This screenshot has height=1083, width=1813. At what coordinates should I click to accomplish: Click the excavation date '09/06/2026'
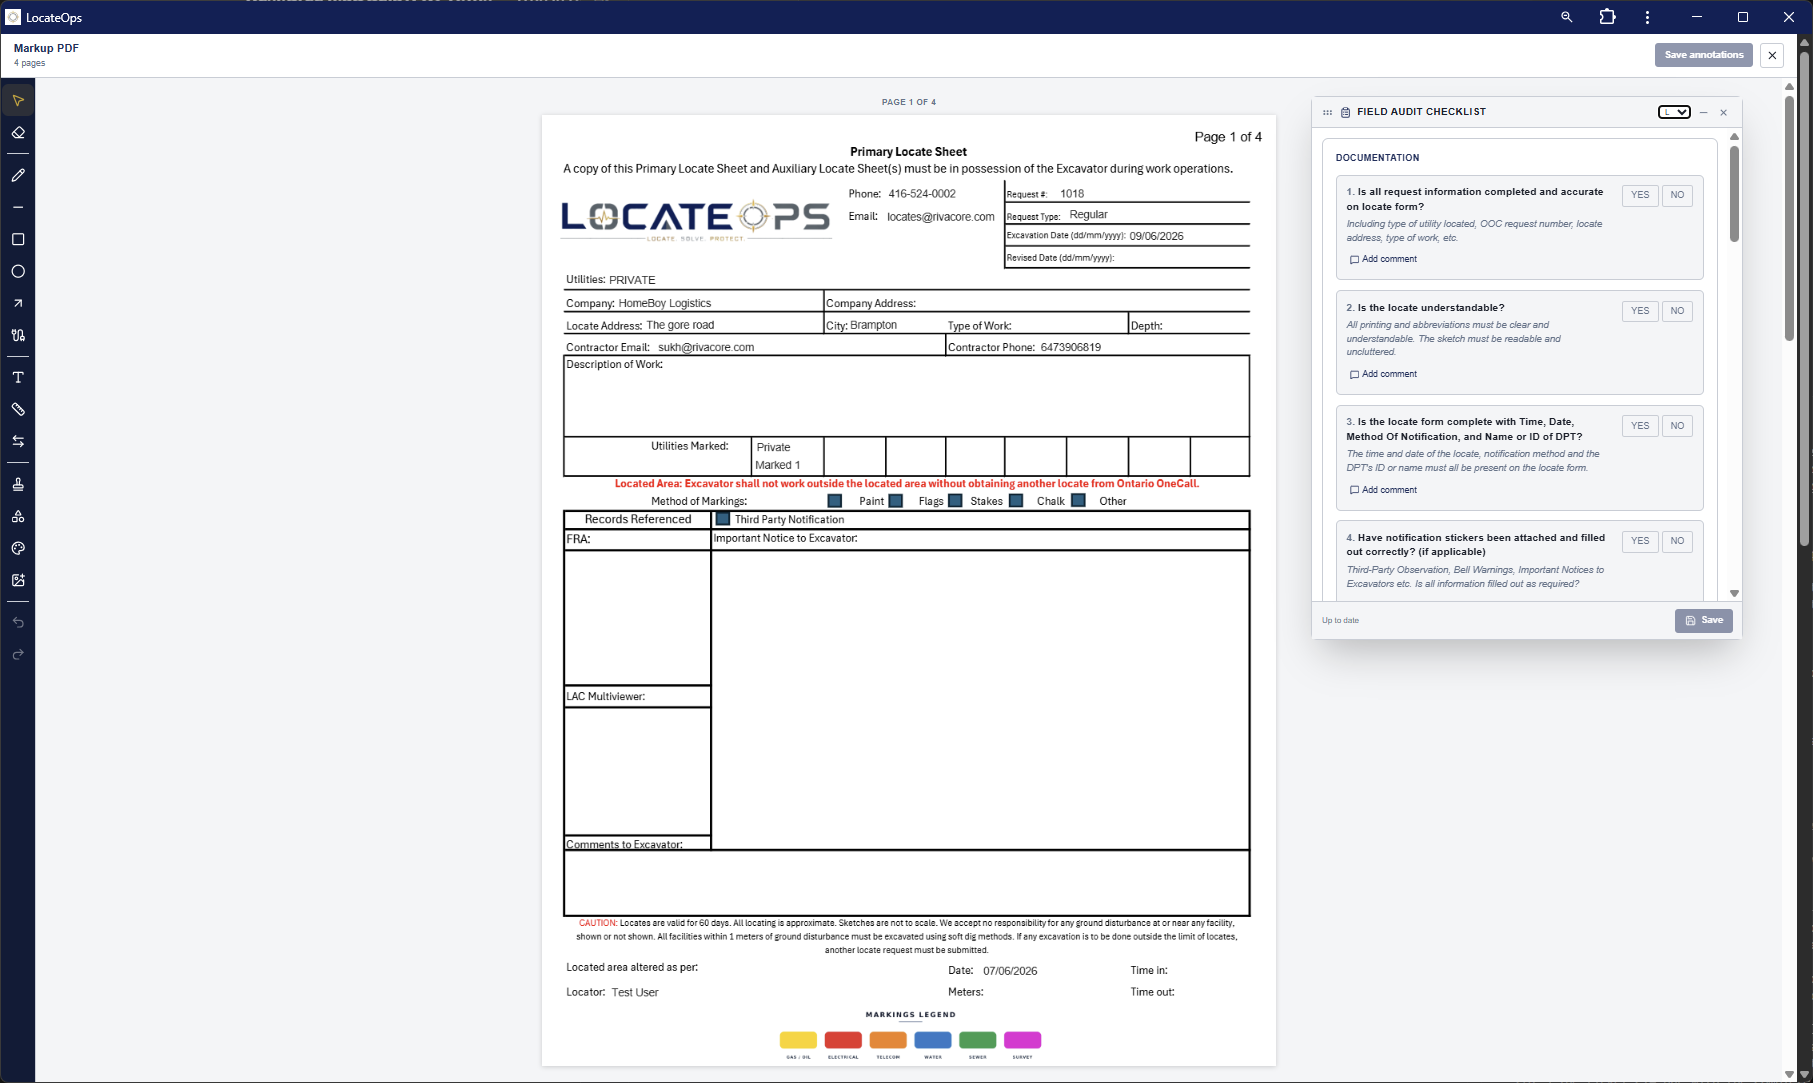(1157, 237)
